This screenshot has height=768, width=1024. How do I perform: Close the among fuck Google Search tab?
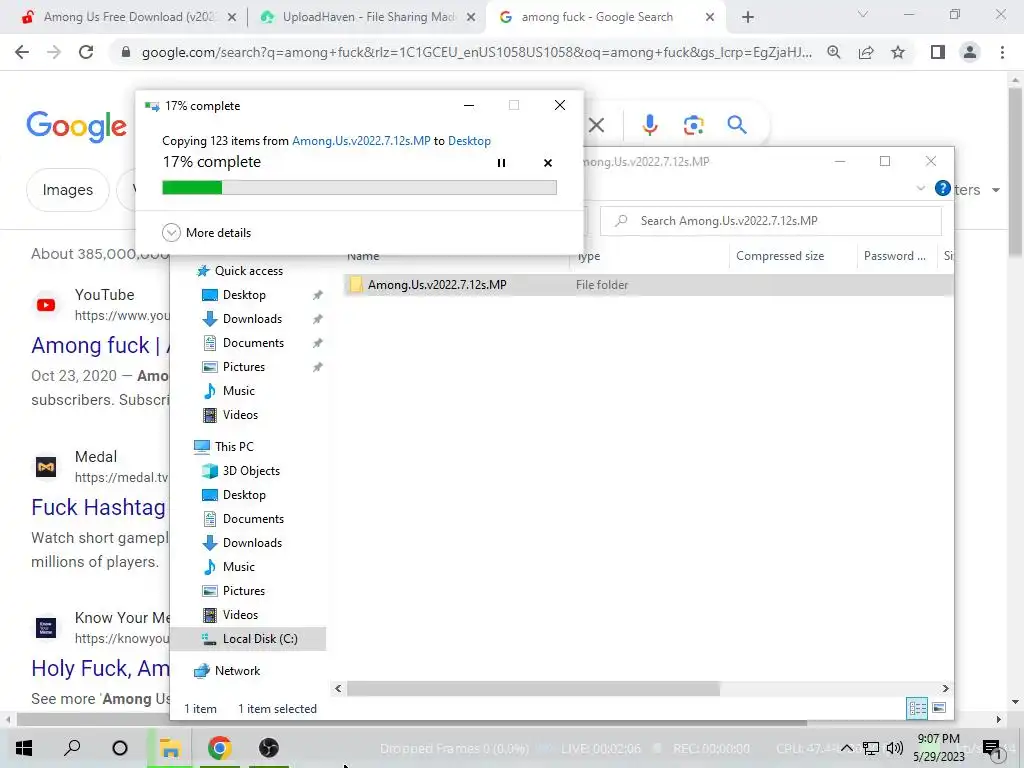710,18
